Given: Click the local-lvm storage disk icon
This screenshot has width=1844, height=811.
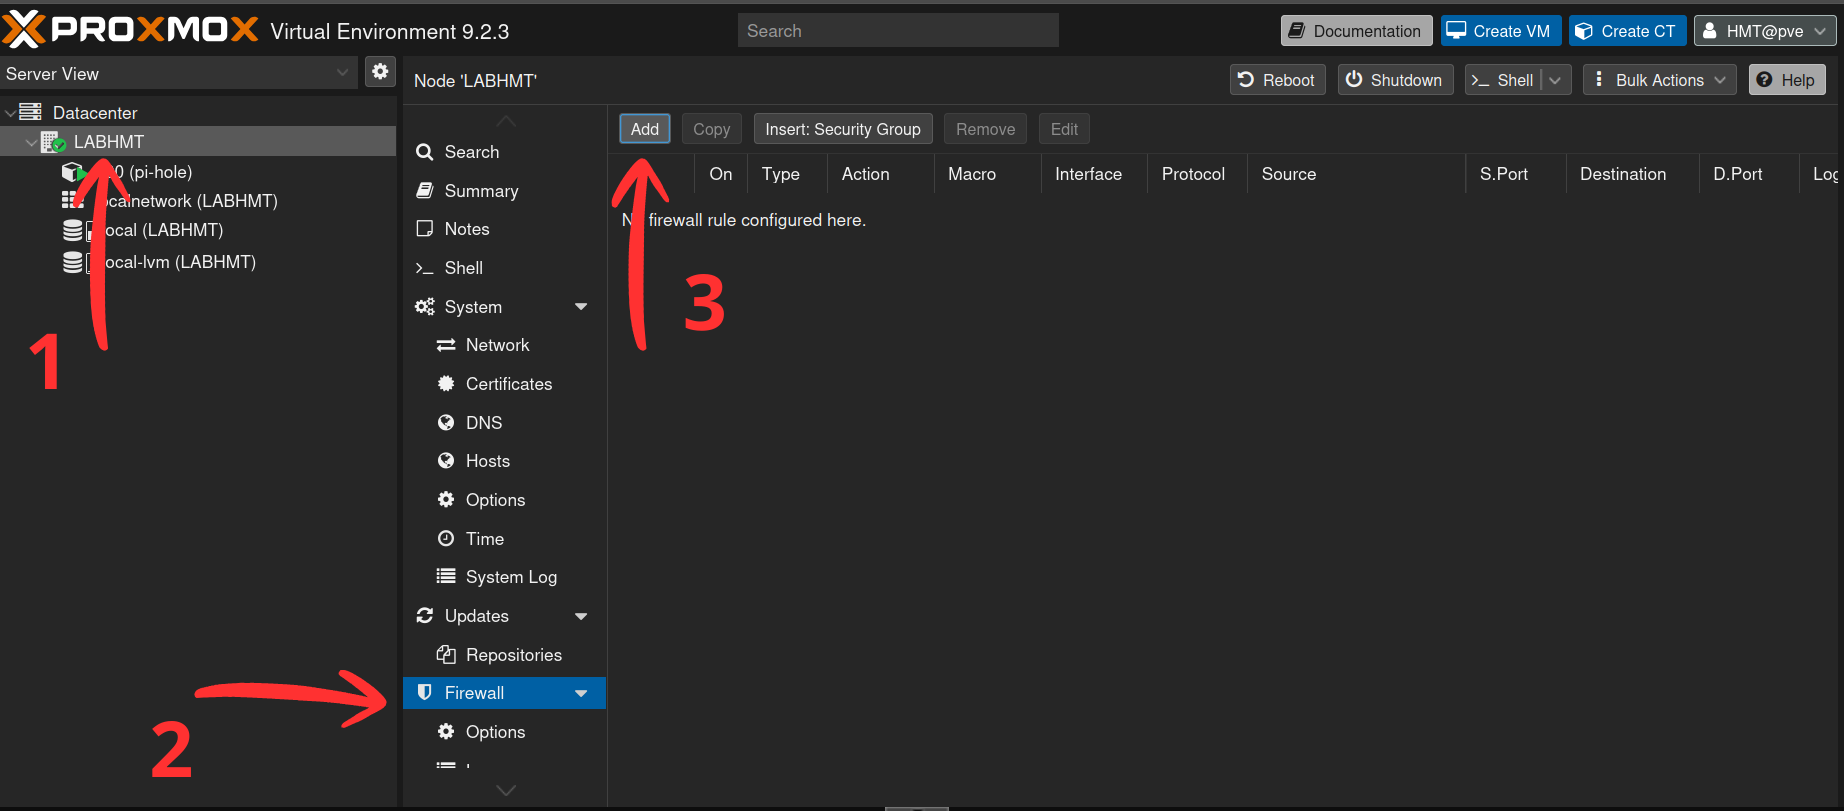Looking at the screenshot, I should [x=73, y=262].
